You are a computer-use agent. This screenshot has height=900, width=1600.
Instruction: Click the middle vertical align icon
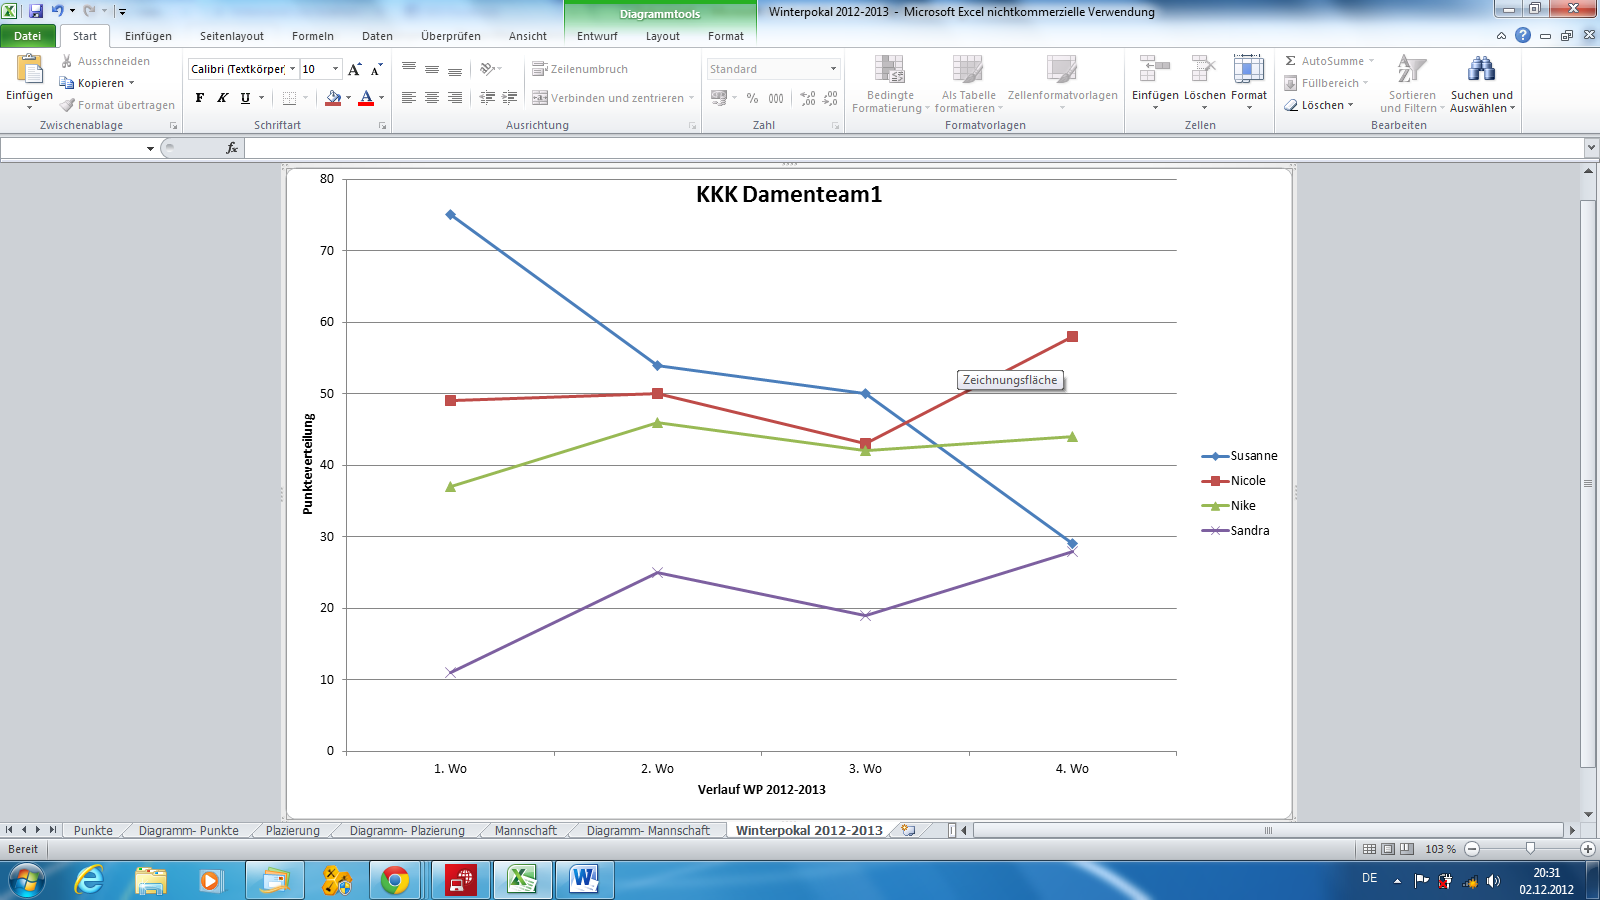[432, 69]
